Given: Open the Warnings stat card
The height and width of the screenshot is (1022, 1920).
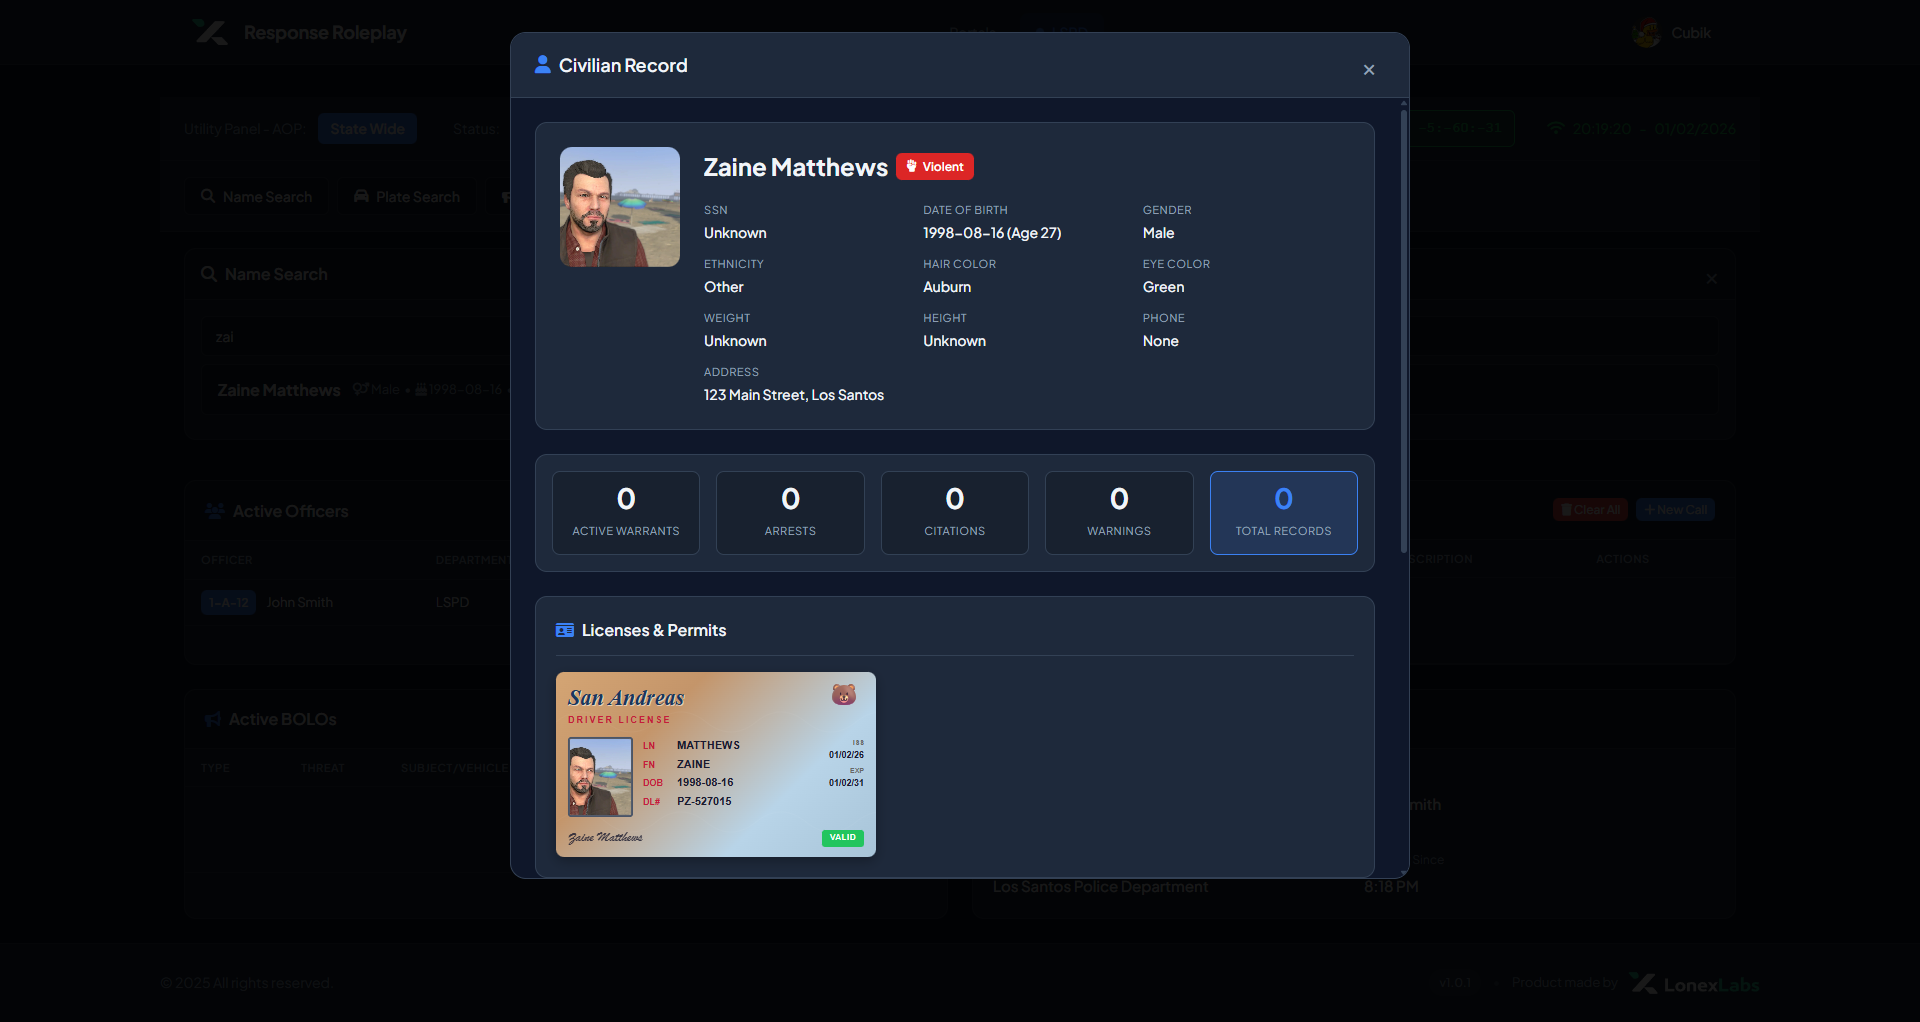Looking at the screenshot, I should coord(1119,513).
